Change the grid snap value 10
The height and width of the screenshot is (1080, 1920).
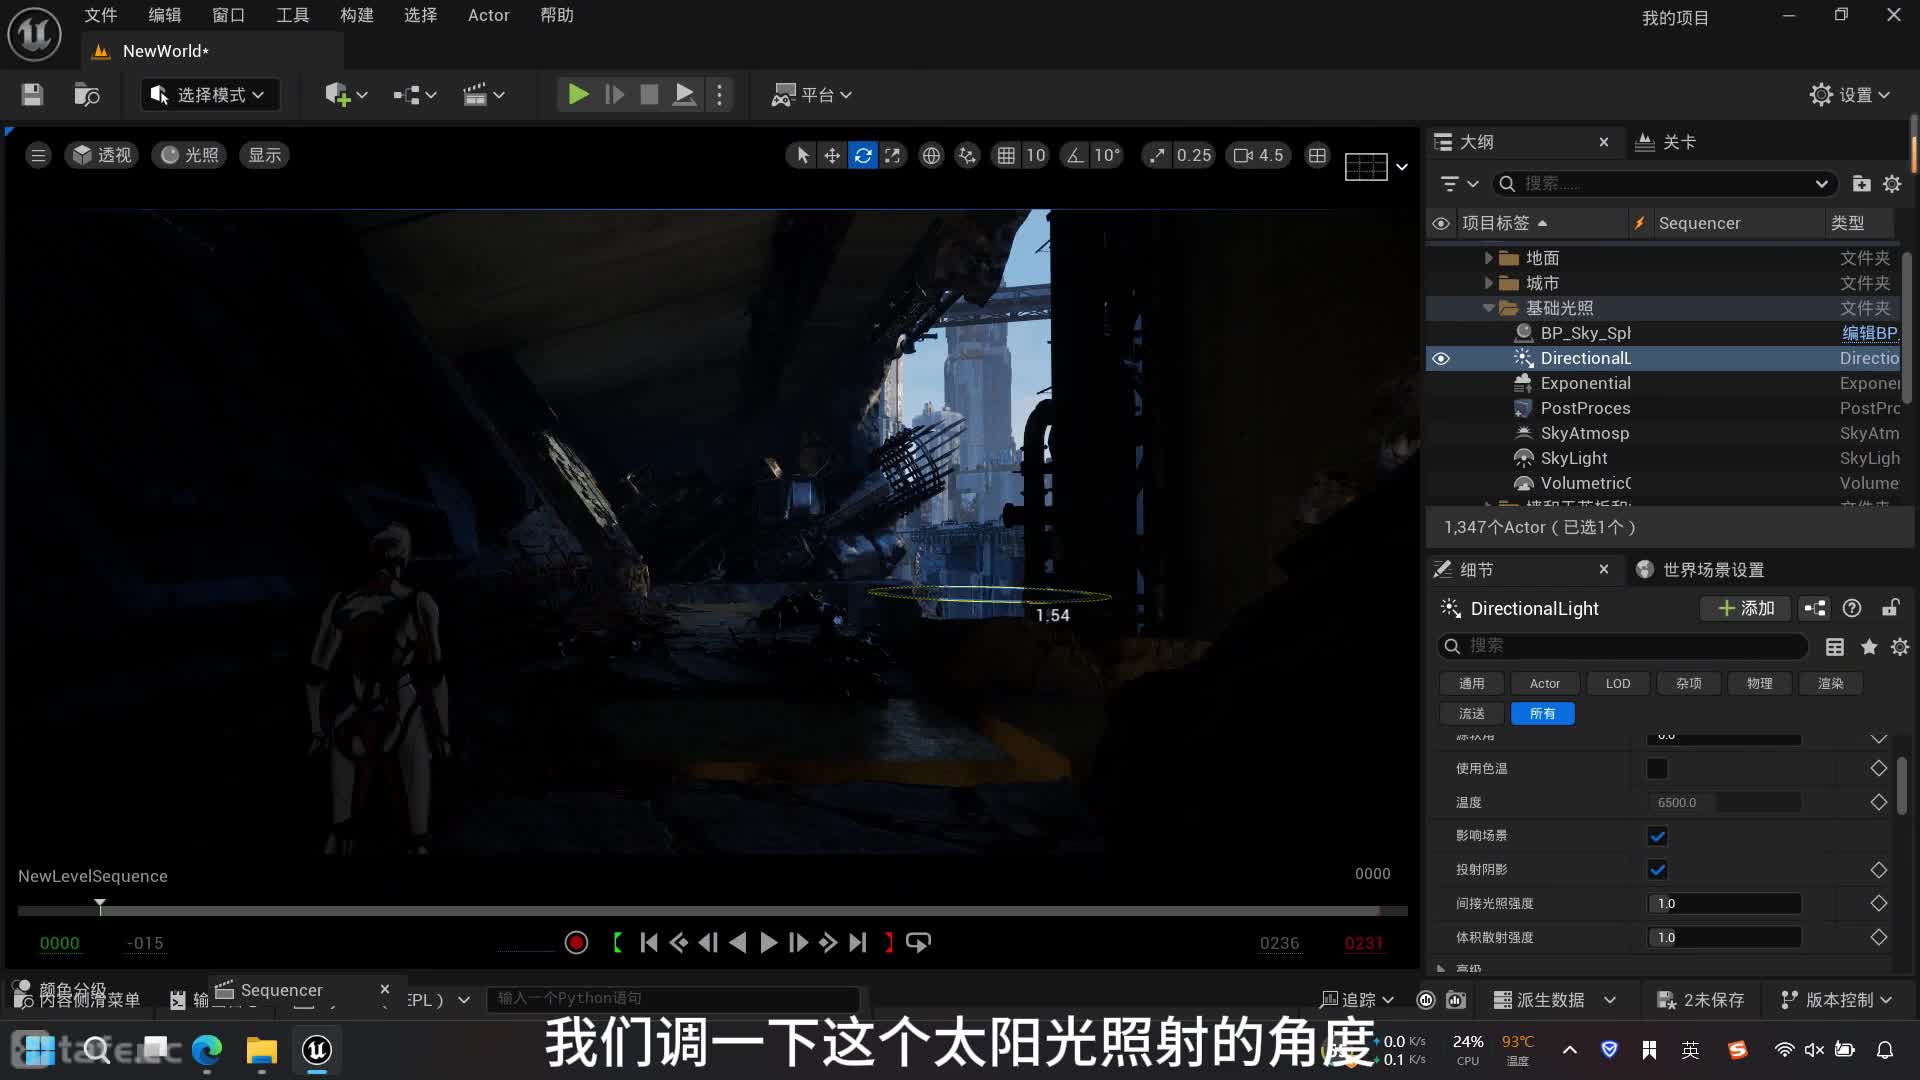tap(1035, 155)
